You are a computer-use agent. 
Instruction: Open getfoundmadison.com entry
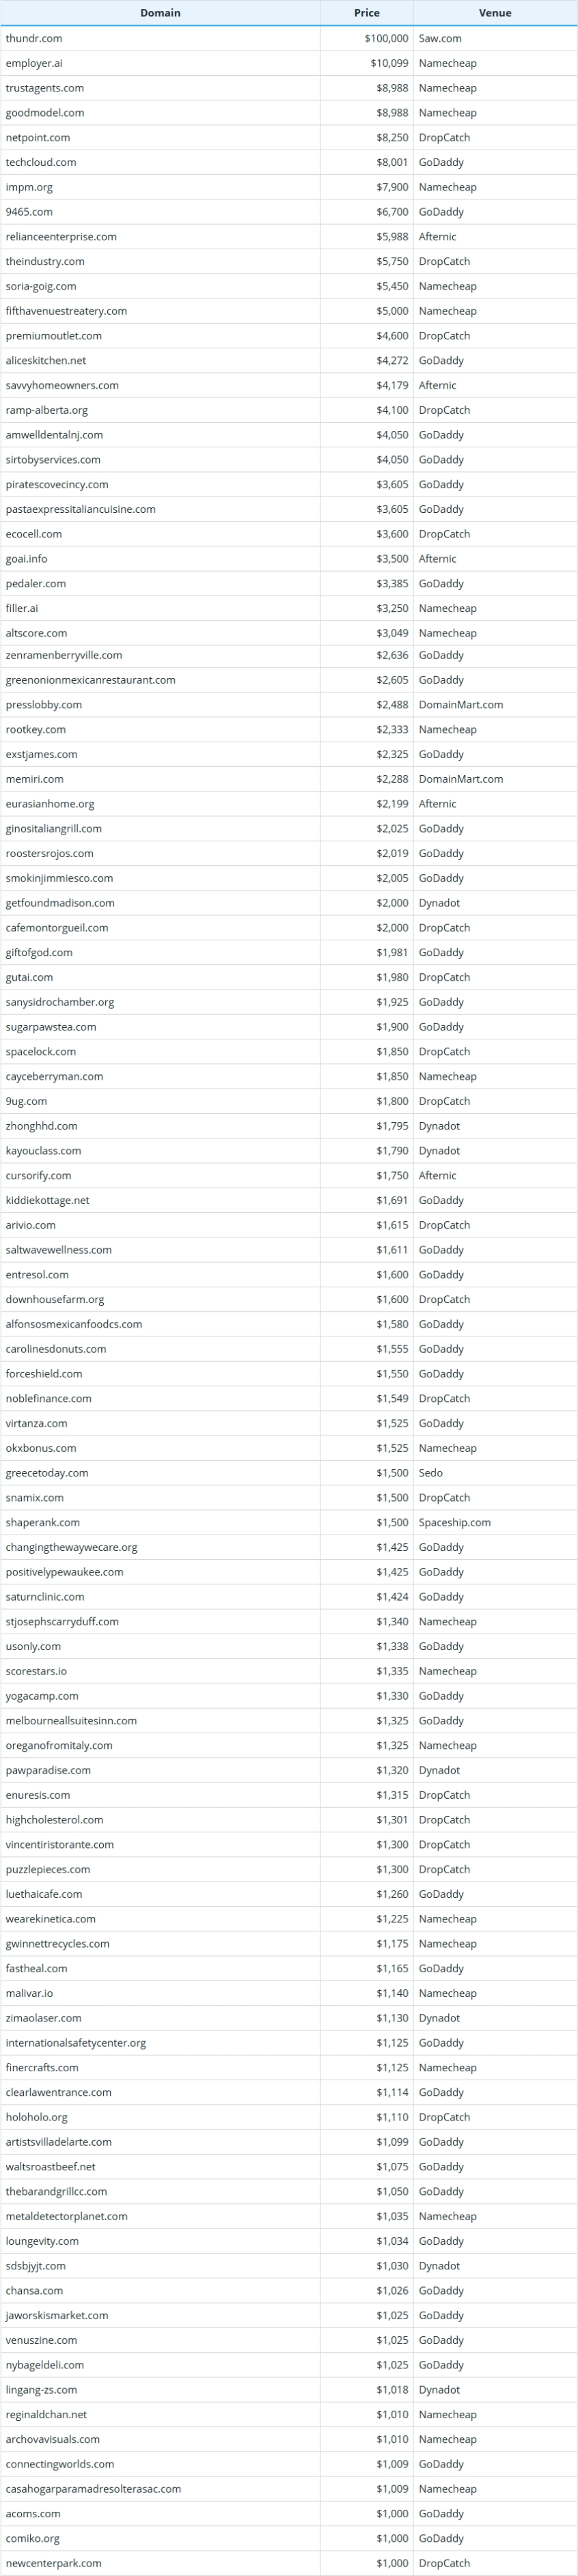point(60,903)
